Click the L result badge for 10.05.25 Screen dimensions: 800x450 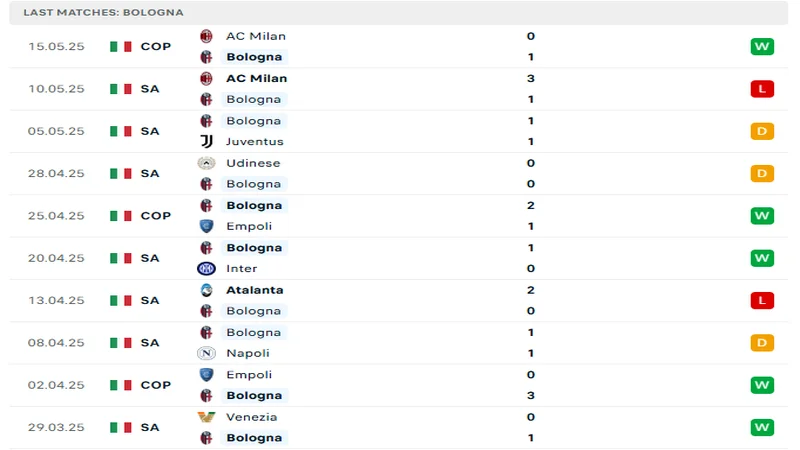coord(762,89)
